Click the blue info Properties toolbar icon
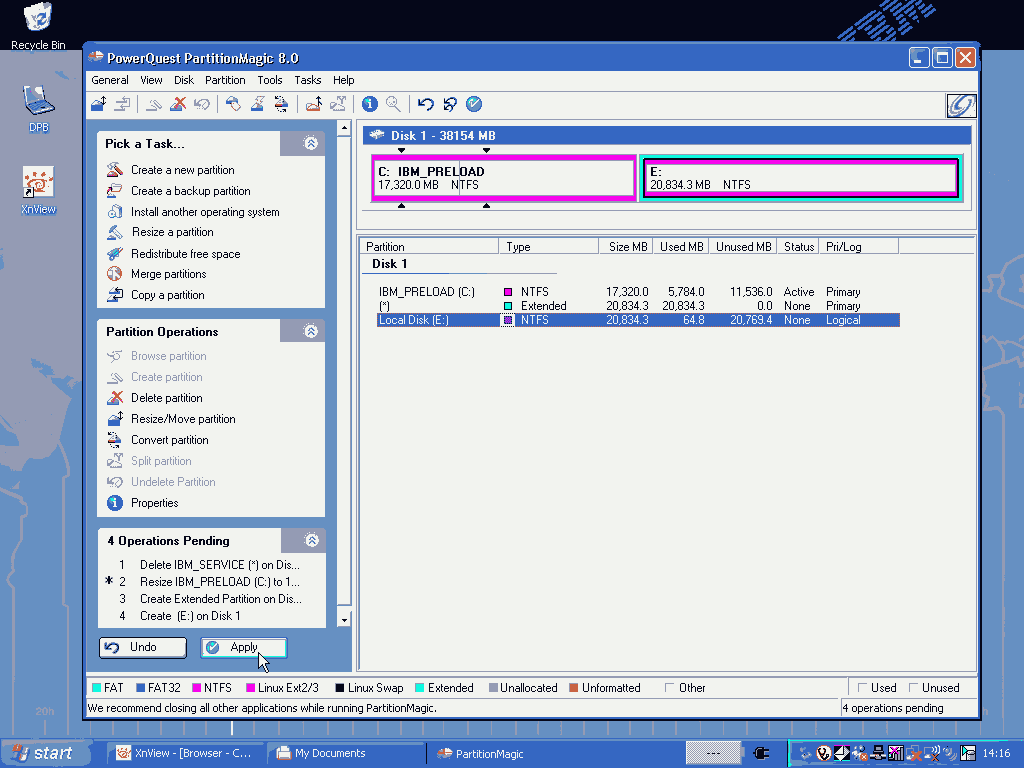The image size is (1024, 768). pyautogui.click(x=370, y=104)
